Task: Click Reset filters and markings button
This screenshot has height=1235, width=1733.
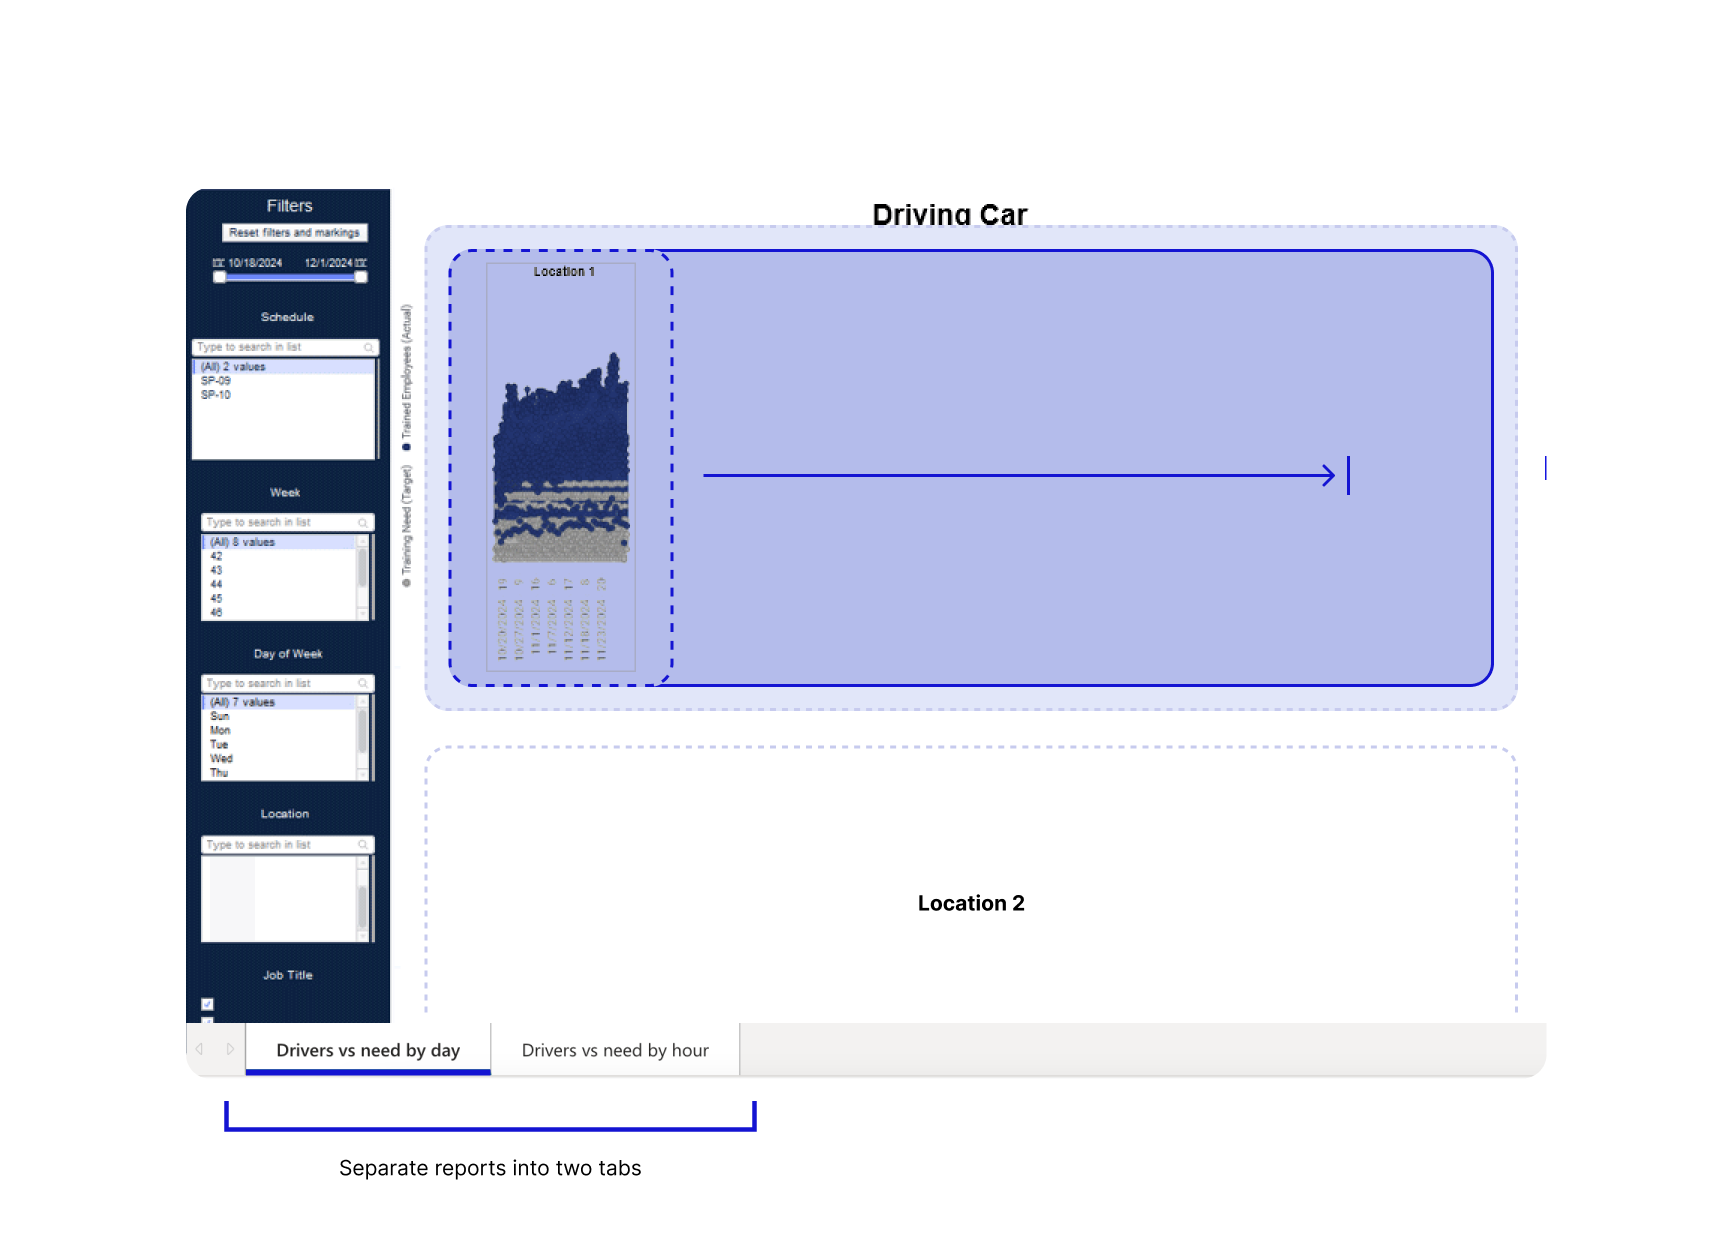Action: (x=295, y=233)
